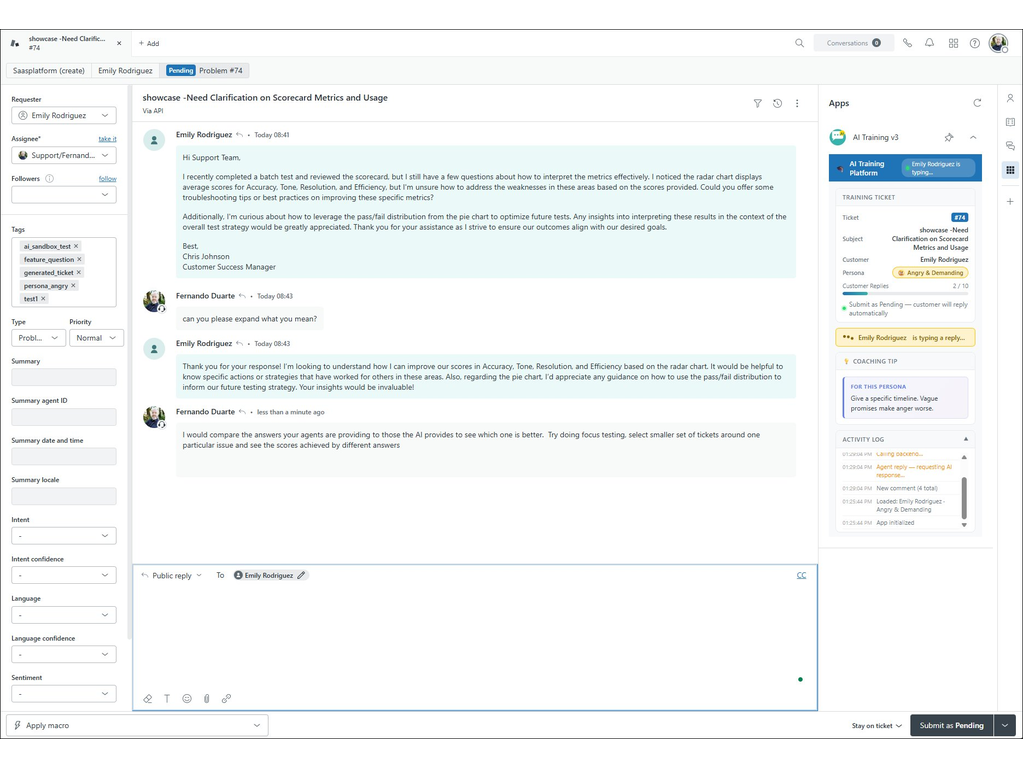Pin the AI Training v3 app

pos(949,137)
